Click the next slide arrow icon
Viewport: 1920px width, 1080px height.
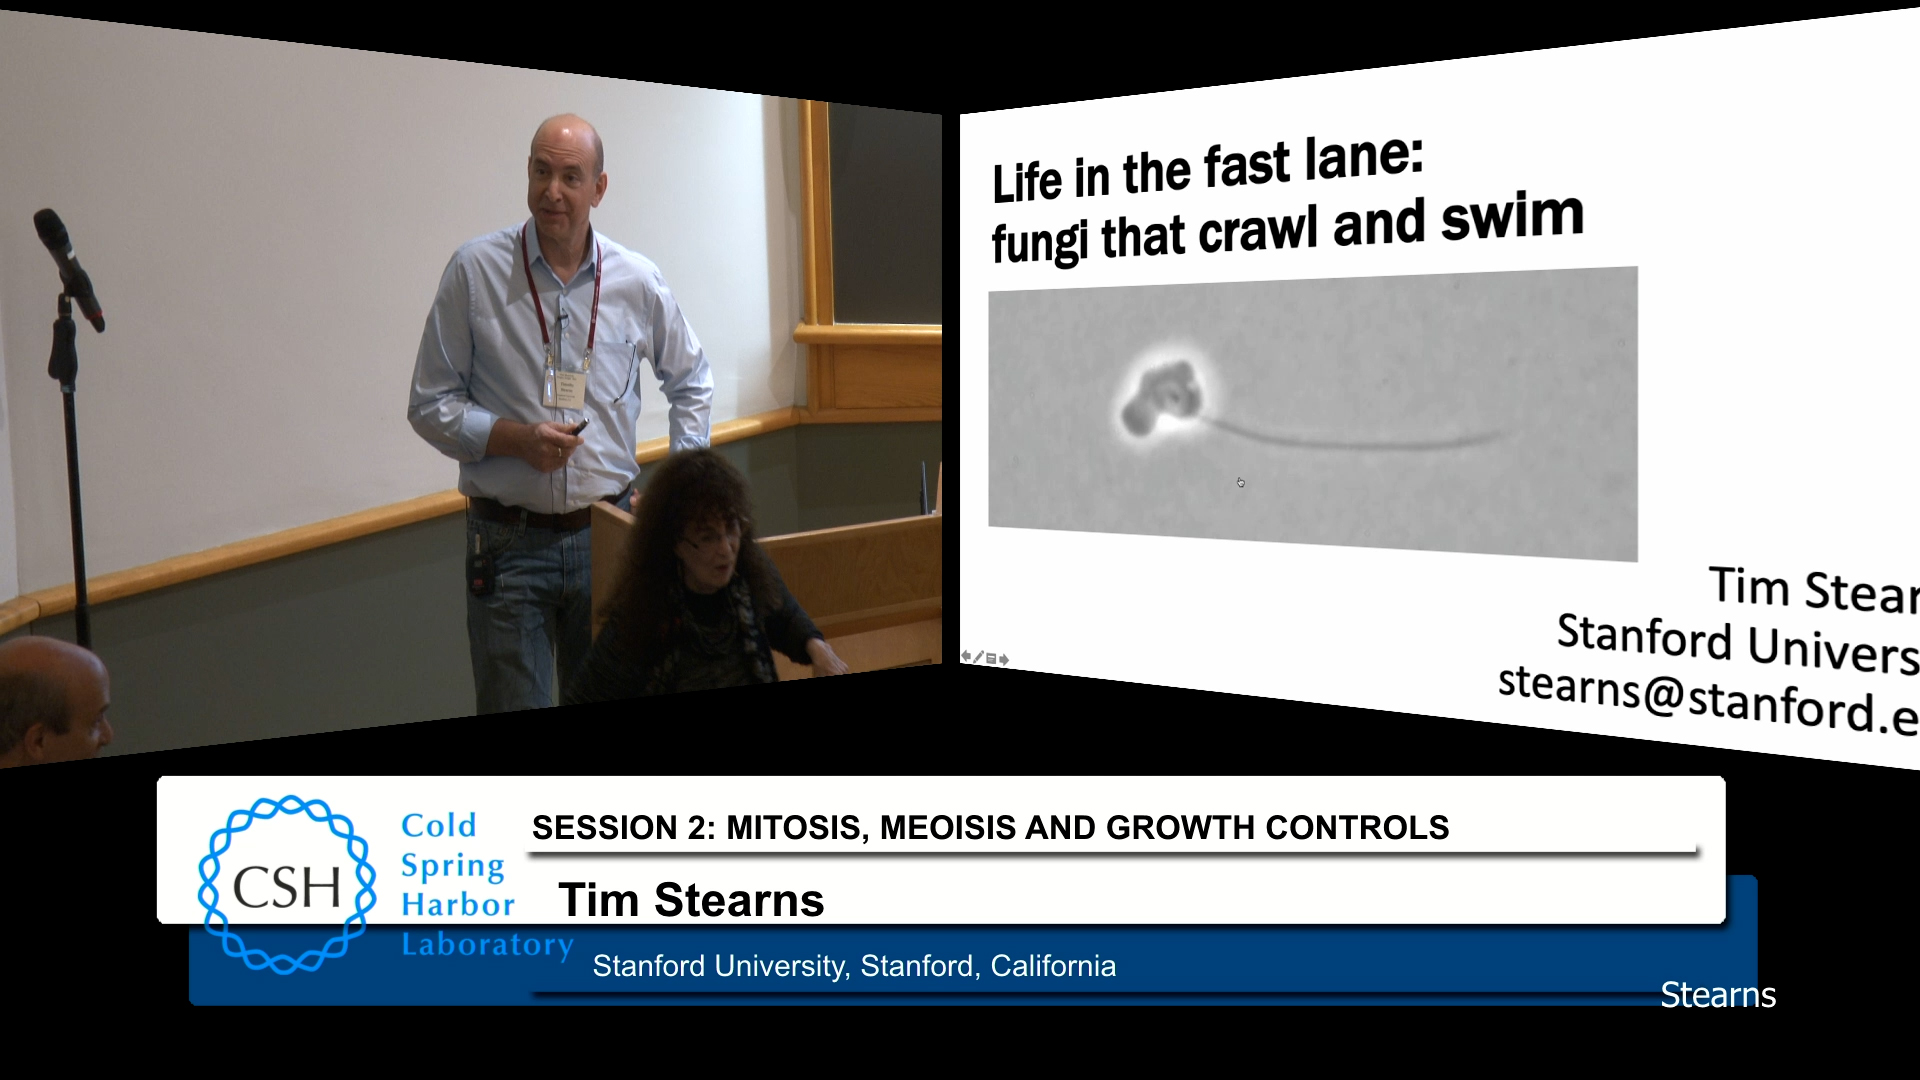(1004, 659)
